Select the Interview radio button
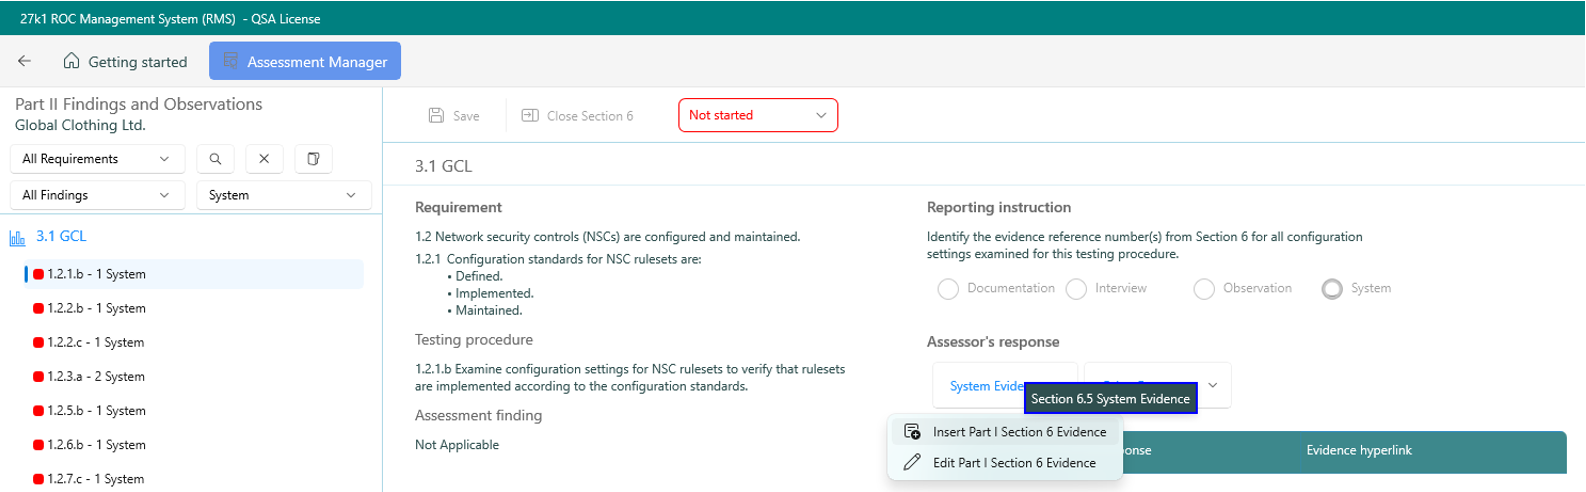The height and width of the screenshot is (492, 1586). [x=1076, y=289]
